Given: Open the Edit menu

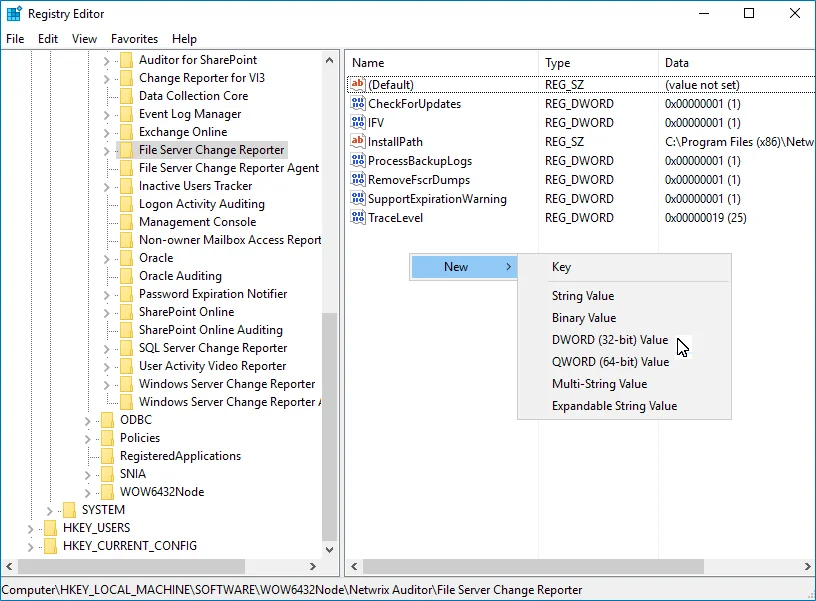Looking at the screenshot, I should pyautogui.click(x=48, y=39).
